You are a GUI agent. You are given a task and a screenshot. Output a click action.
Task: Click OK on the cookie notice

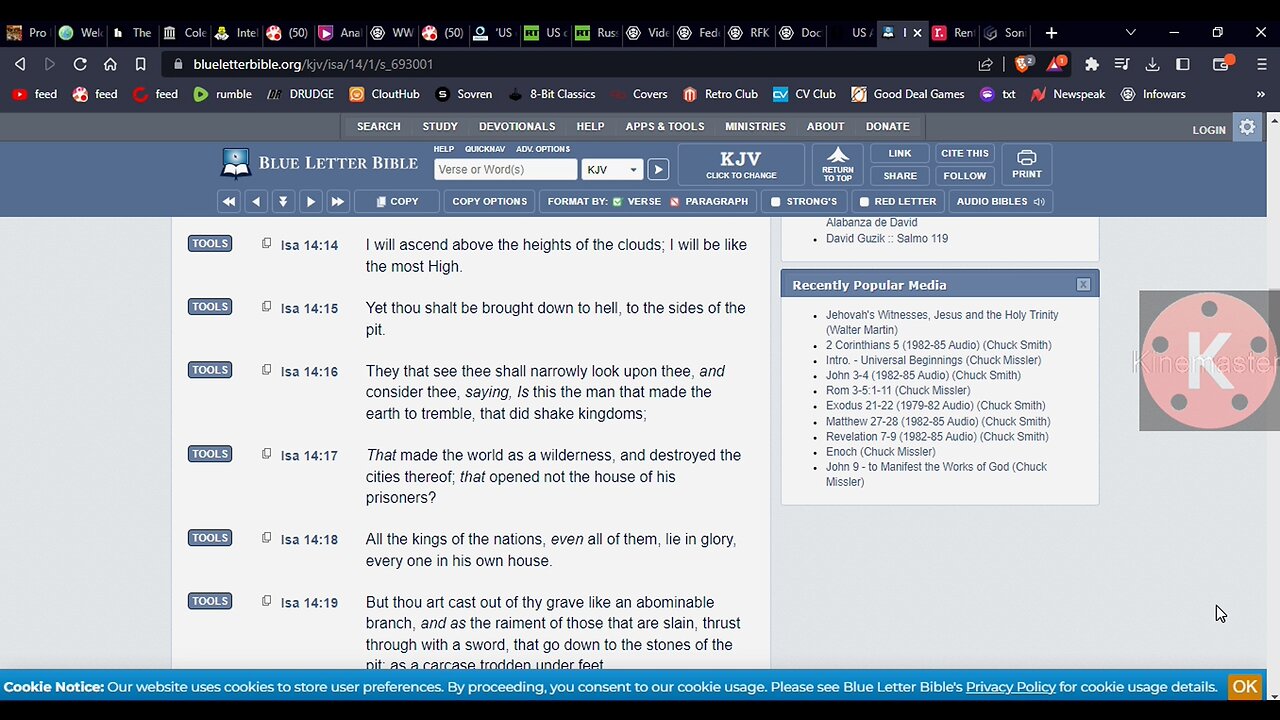(1245, 686)
